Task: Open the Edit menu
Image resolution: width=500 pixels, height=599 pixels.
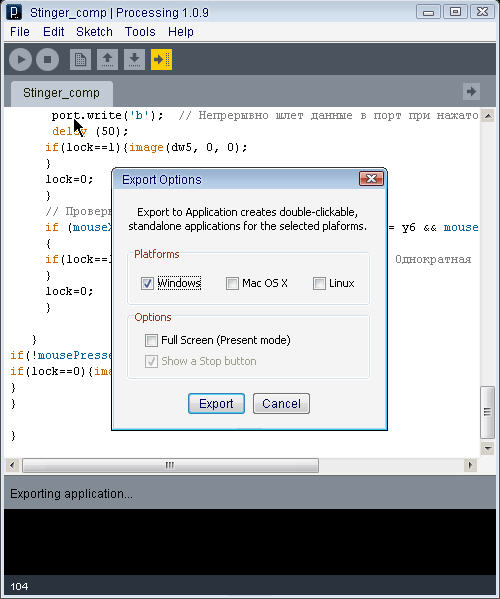Action: [53, 32]
